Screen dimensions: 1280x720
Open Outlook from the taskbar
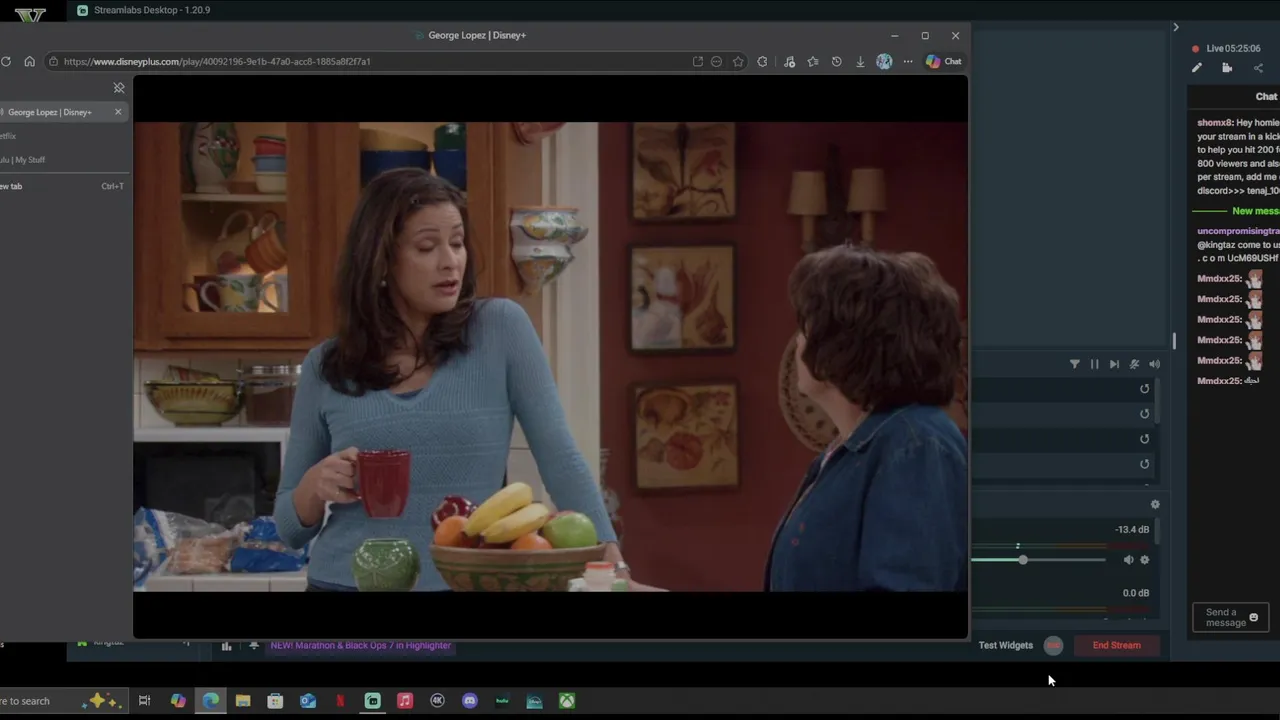pos(308,701)
